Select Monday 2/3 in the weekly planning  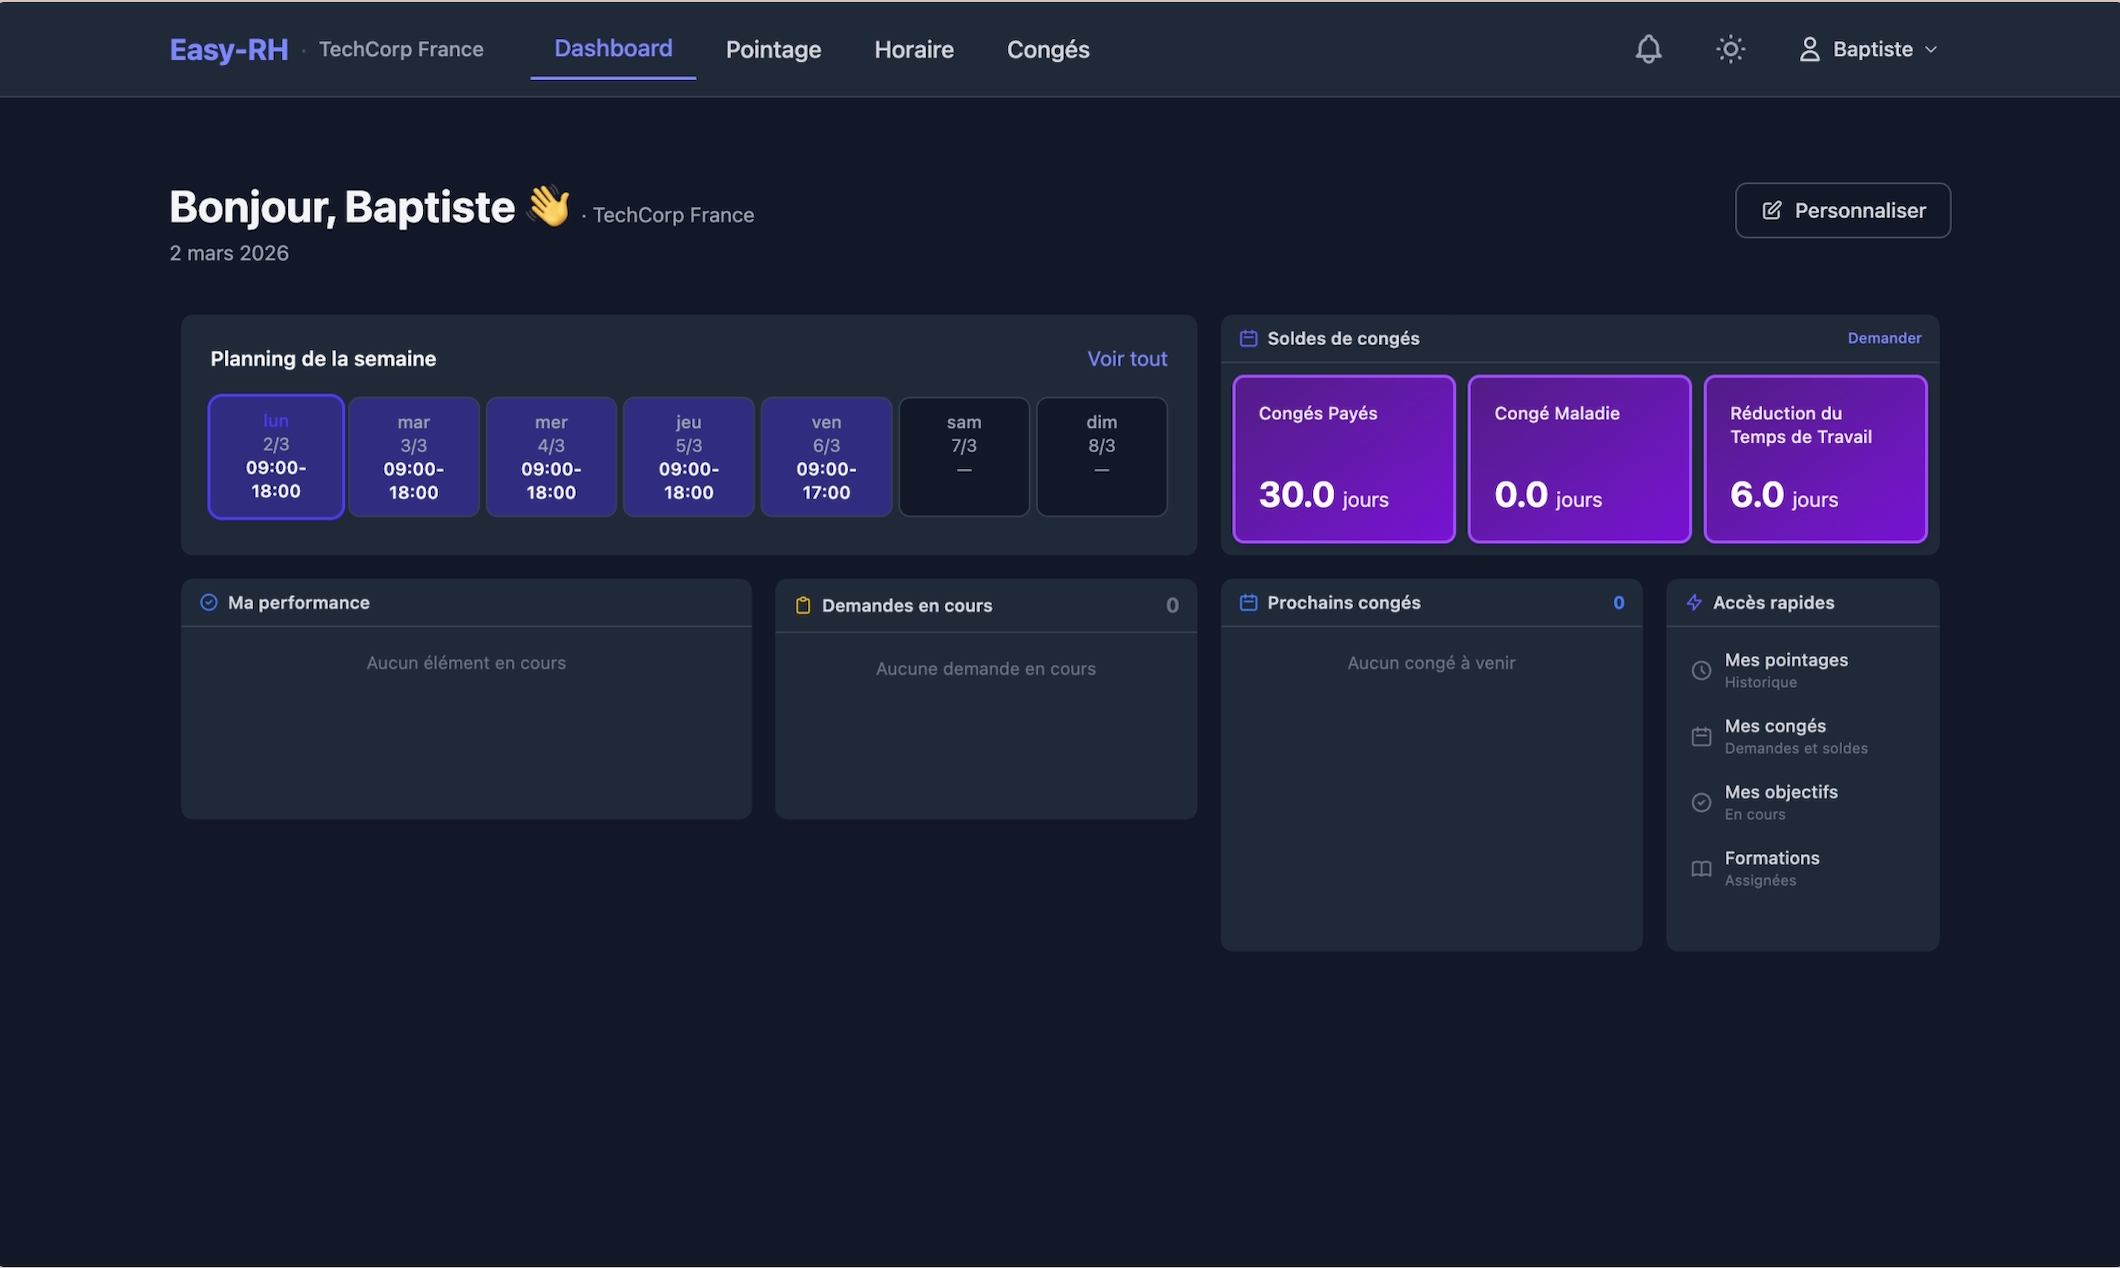pos(275,456)
